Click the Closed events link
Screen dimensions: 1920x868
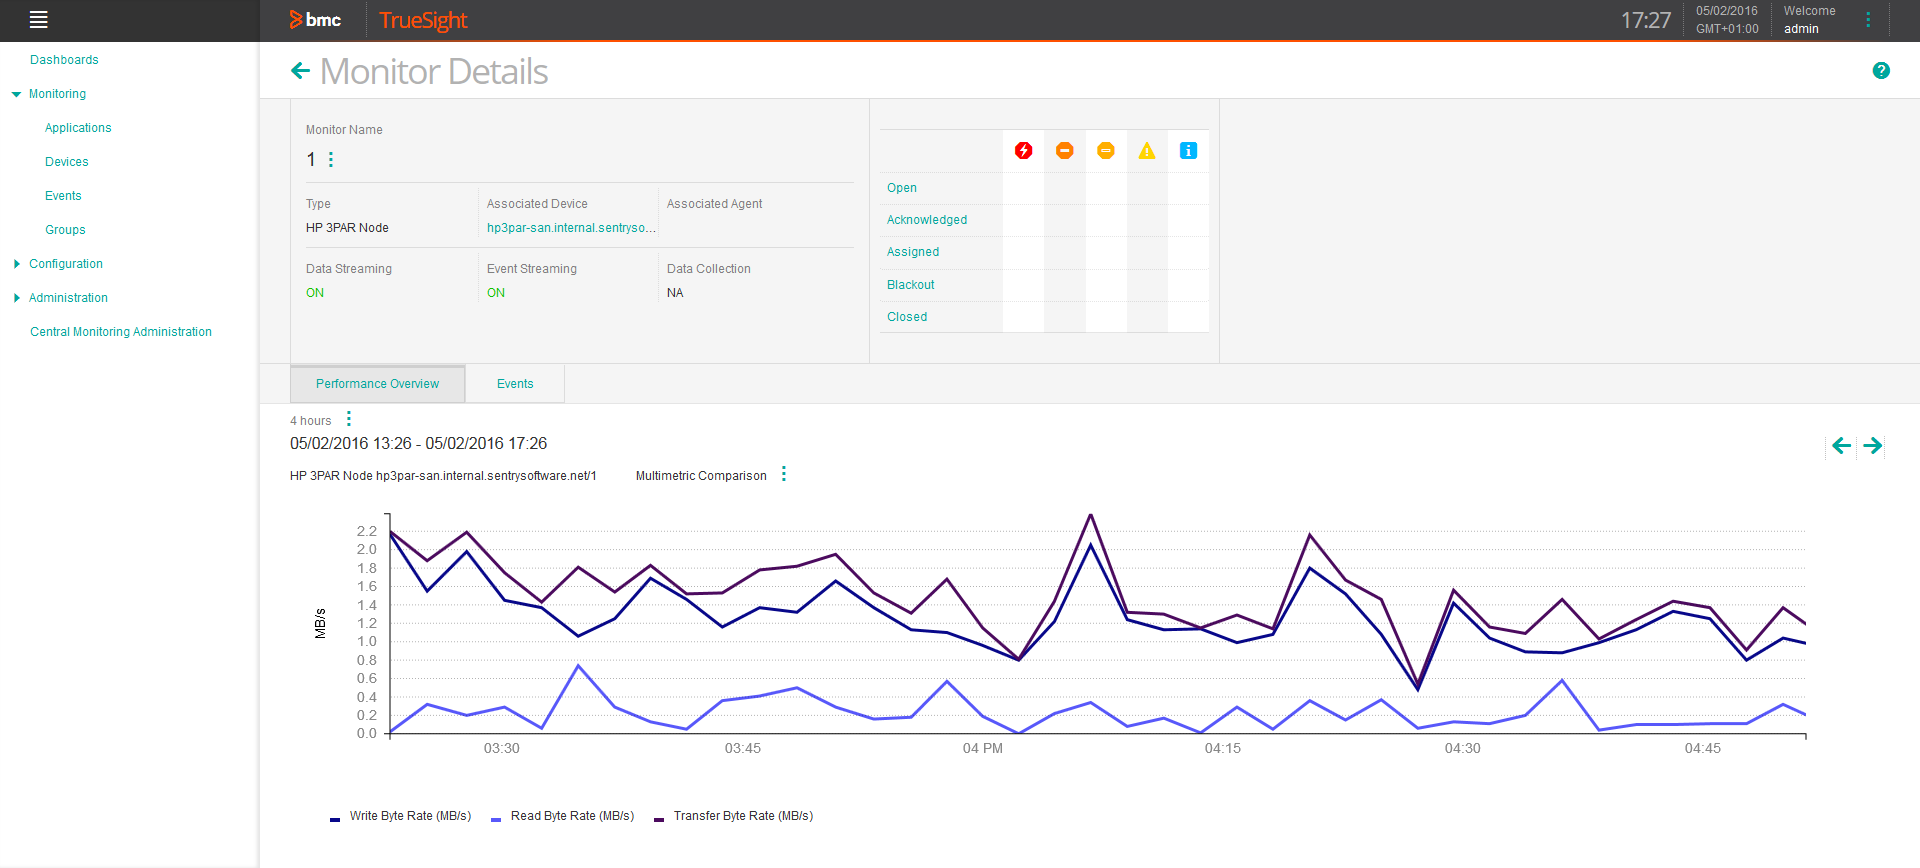click(x=907, y=317)
